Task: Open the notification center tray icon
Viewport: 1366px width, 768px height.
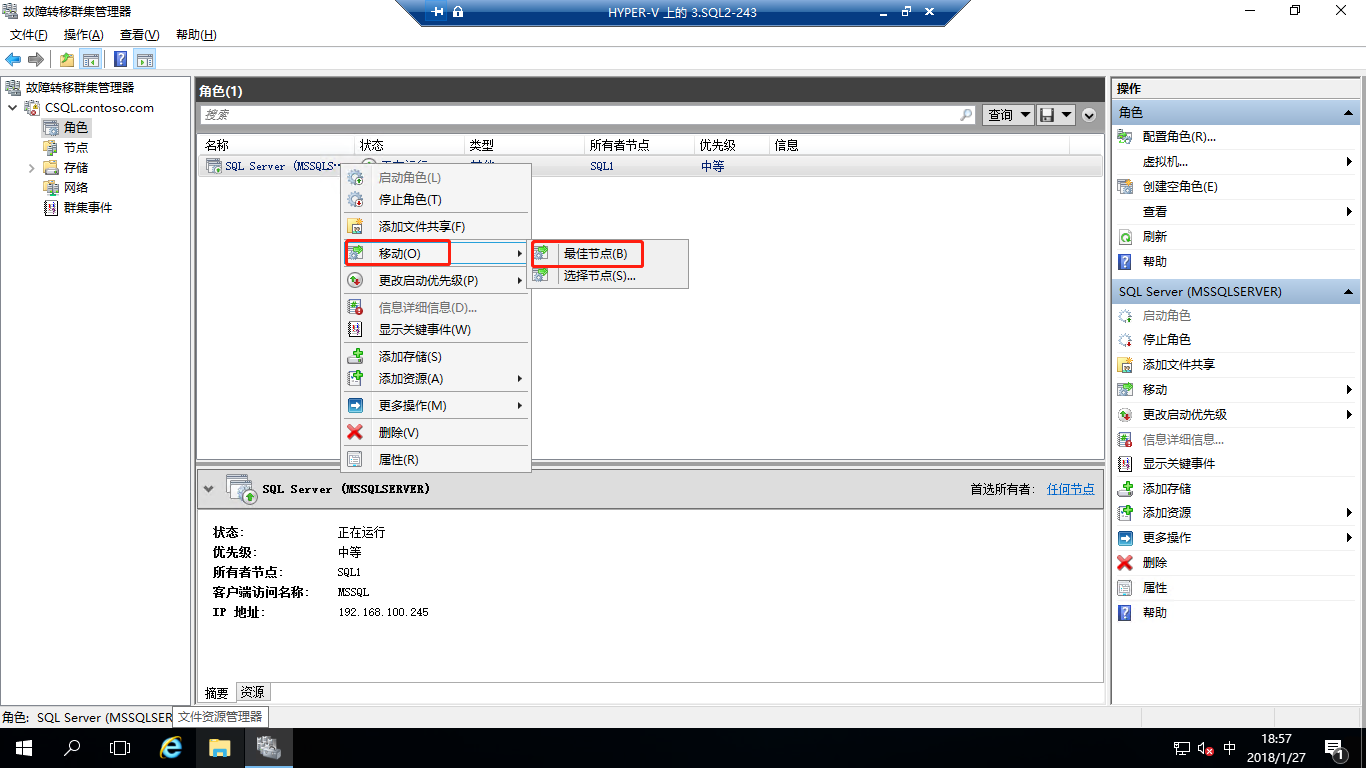Action: 1333,748
